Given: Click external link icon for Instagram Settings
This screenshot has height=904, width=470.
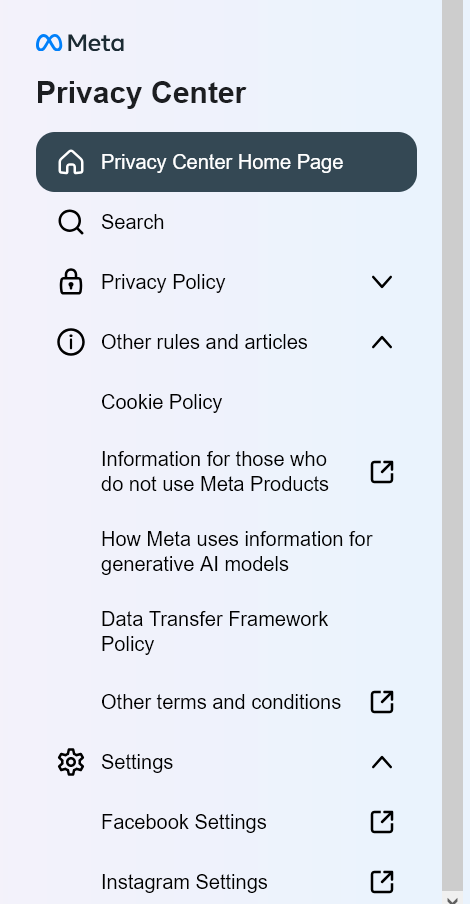Looking at the screenshot, I should (382, 882).
